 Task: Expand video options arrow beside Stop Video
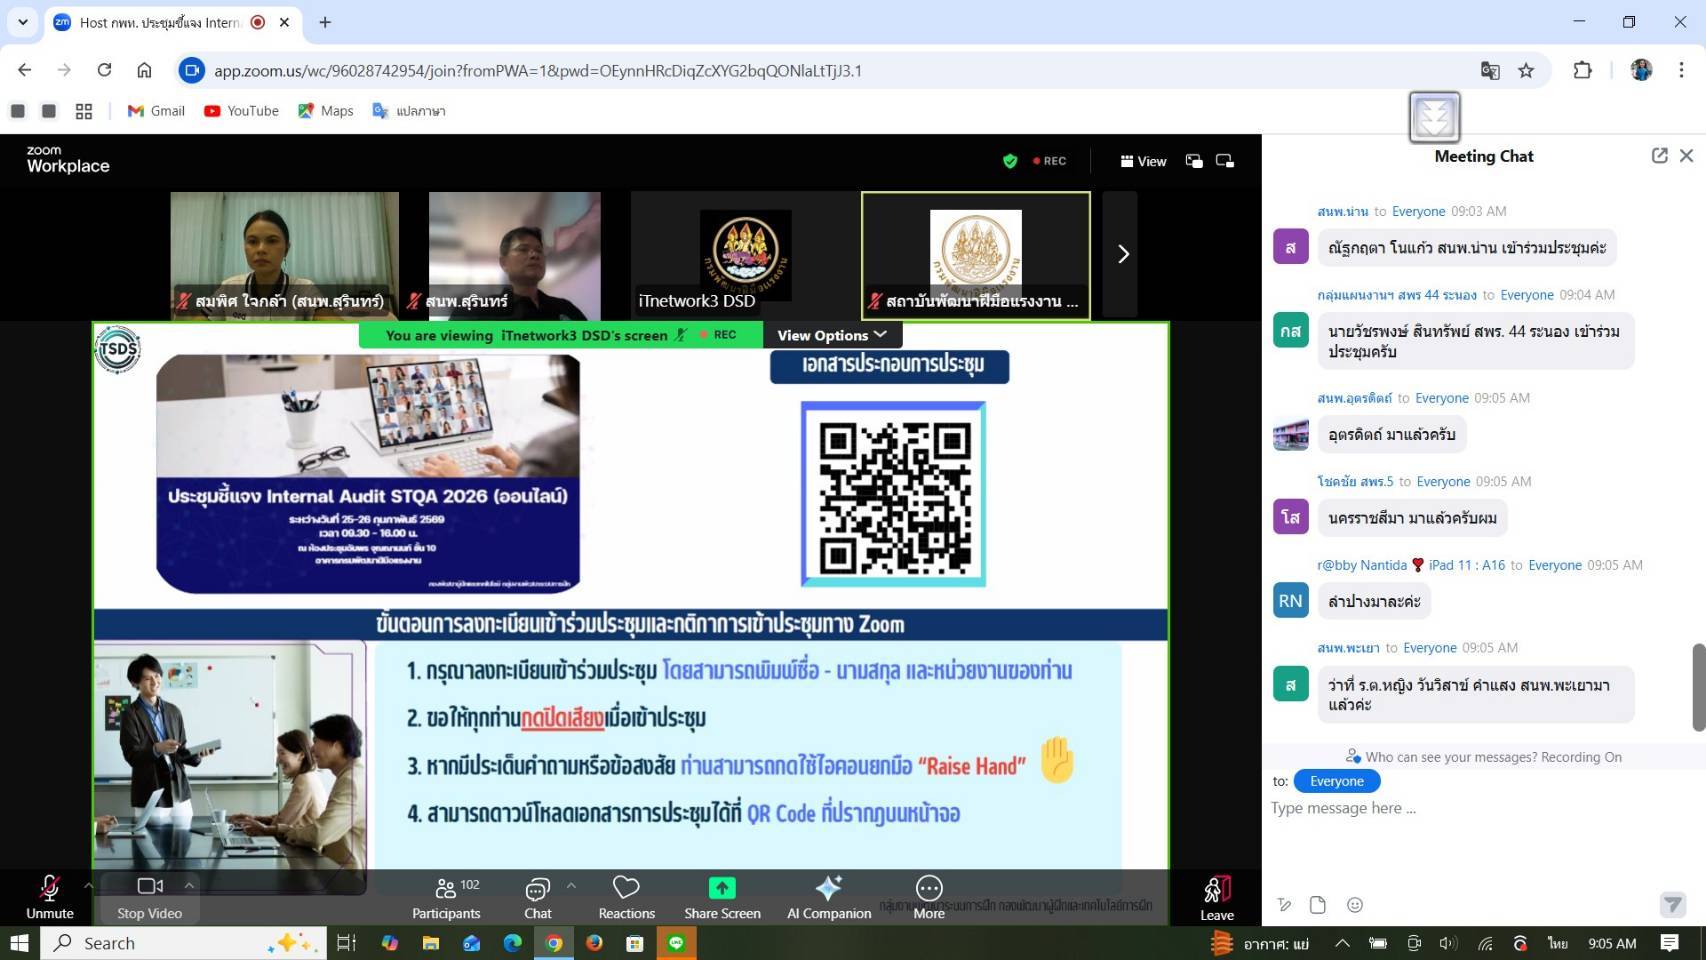(189, 885)
